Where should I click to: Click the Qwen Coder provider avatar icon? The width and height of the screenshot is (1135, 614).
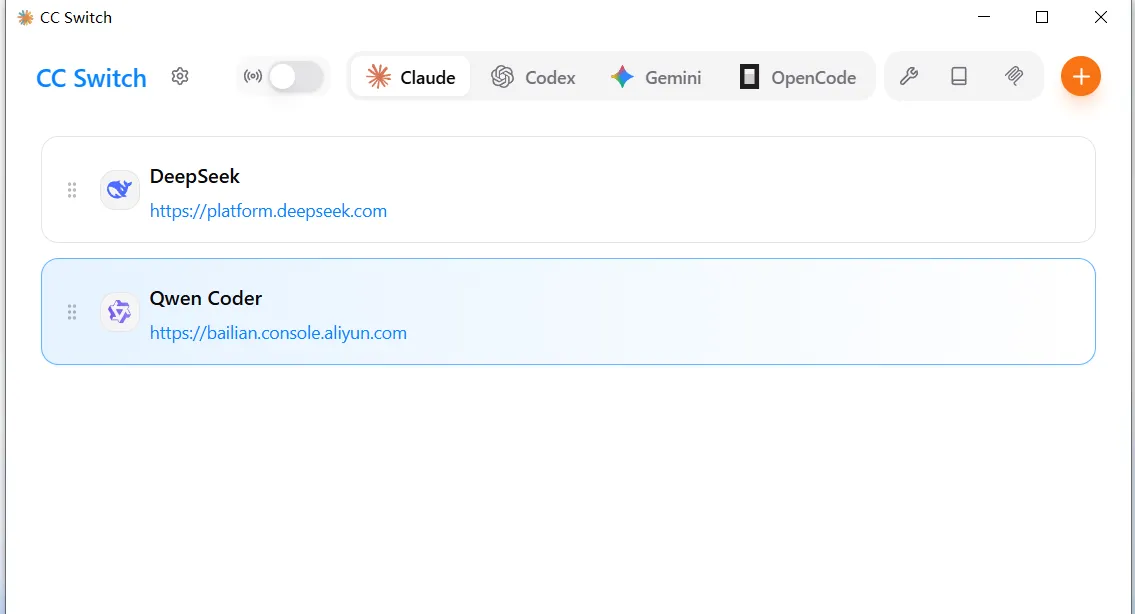pyautogui.click(x=119, y=311)
